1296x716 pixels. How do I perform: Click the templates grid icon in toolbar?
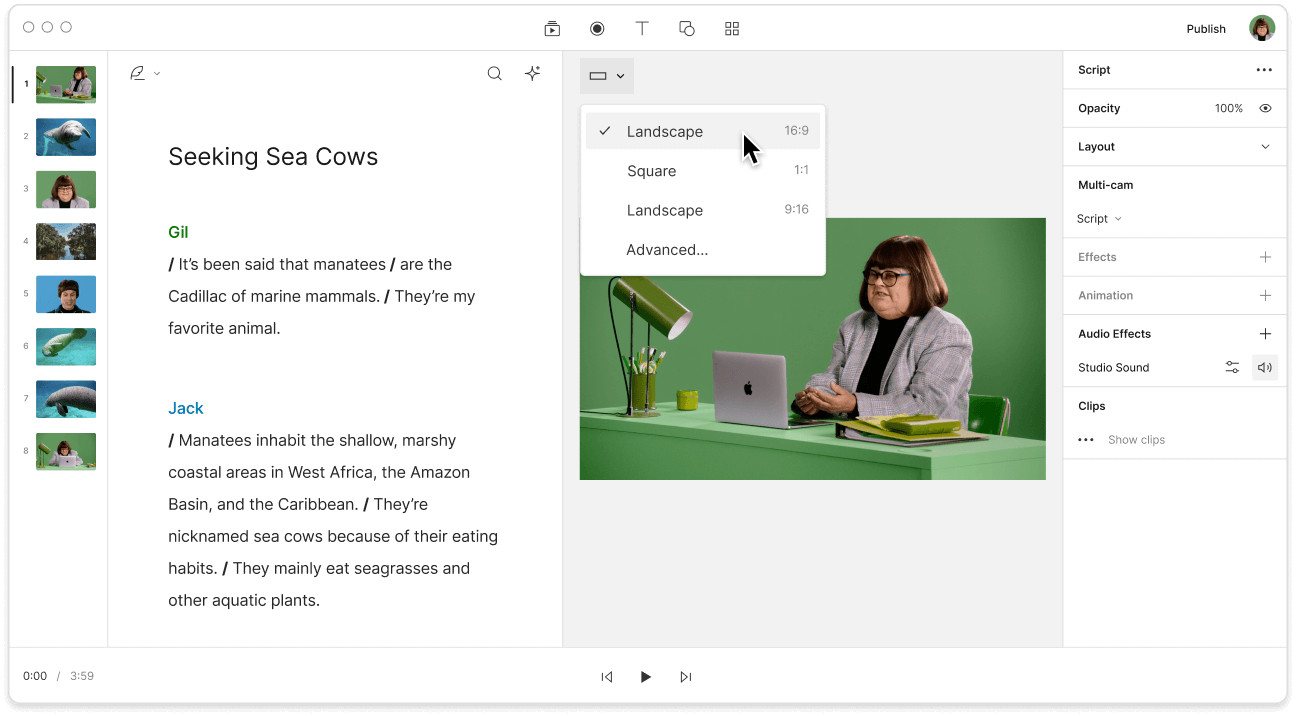(731, 28)
